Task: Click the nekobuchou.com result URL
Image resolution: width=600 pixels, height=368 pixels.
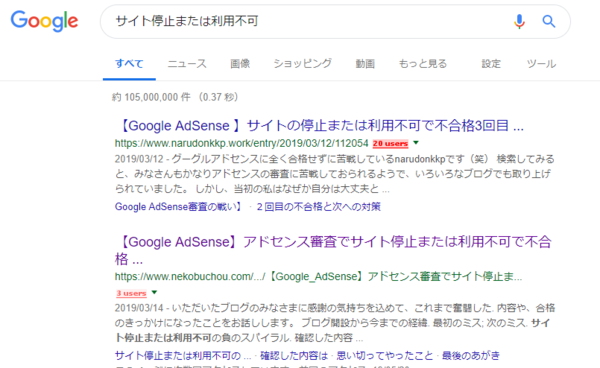Action: pos(318,277)
